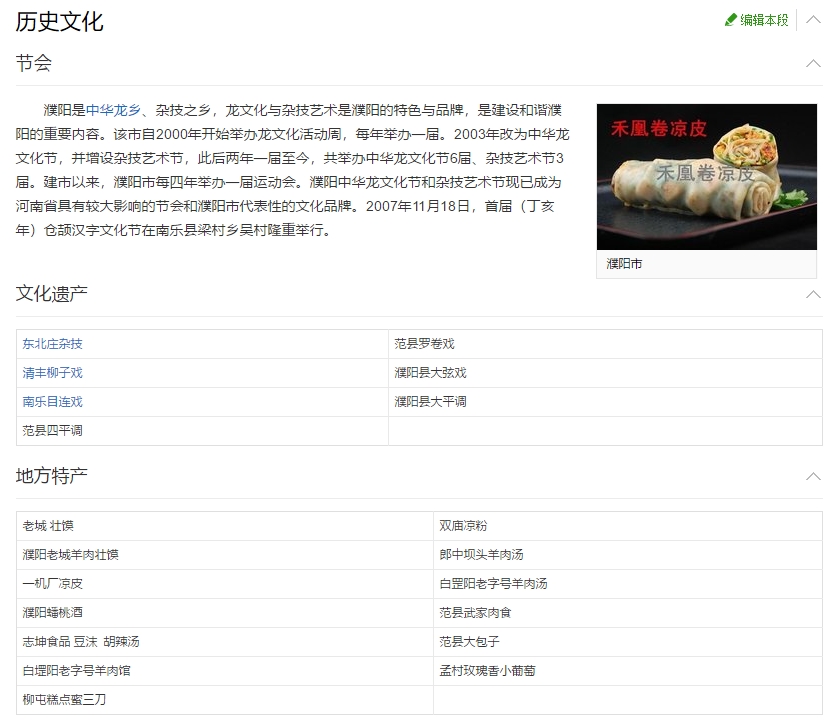
Task: Select the 一机厂凉皮 cell
Action: [x=225, y=584]
